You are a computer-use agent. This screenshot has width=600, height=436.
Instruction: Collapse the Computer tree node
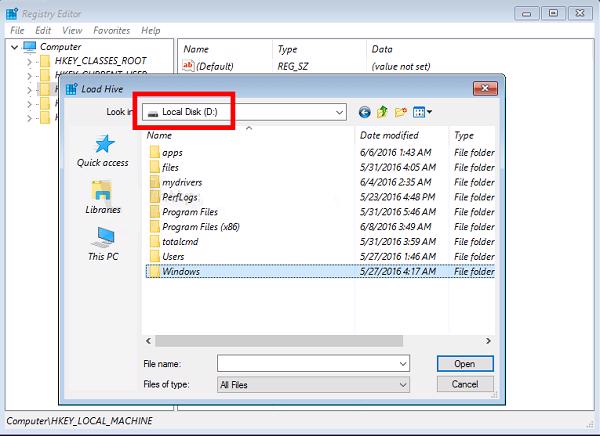click(15, 47)
